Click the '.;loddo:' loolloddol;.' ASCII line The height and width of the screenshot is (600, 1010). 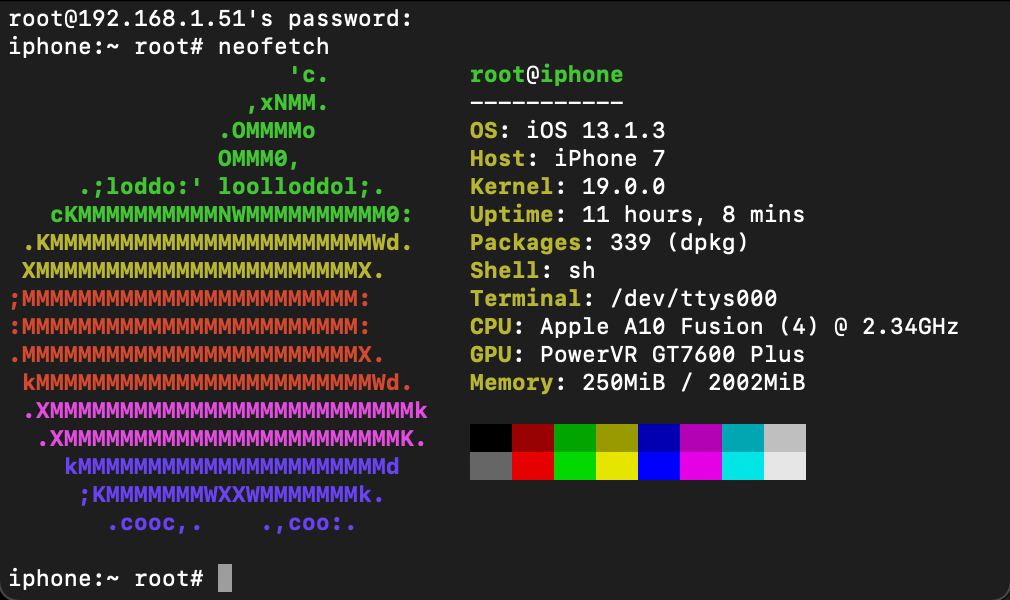pos(232,187)
